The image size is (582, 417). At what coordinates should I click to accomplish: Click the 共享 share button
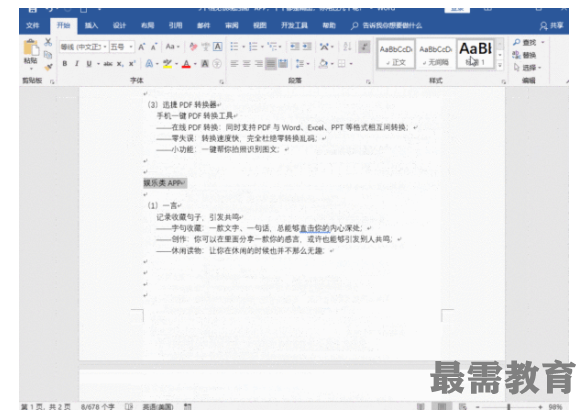(551, 26)
